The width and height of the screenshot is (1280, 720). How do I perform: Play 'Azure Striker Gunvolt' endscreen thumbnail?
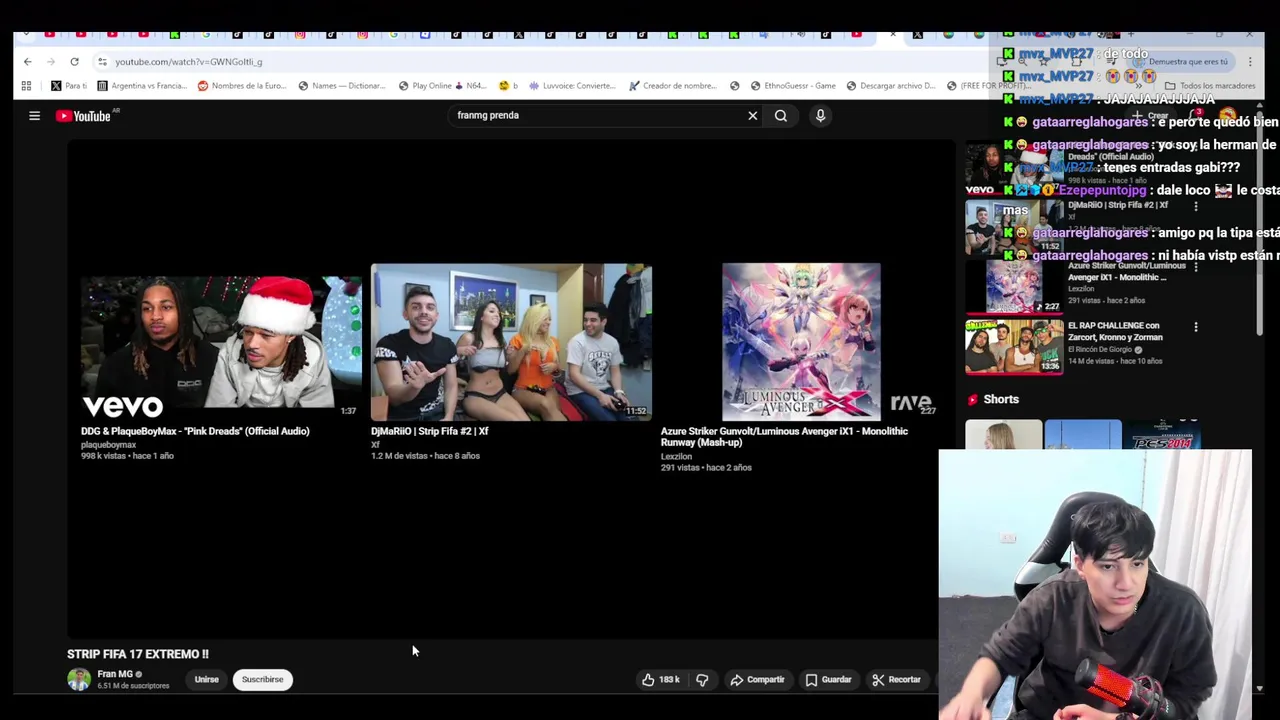(x=801, y=343)
